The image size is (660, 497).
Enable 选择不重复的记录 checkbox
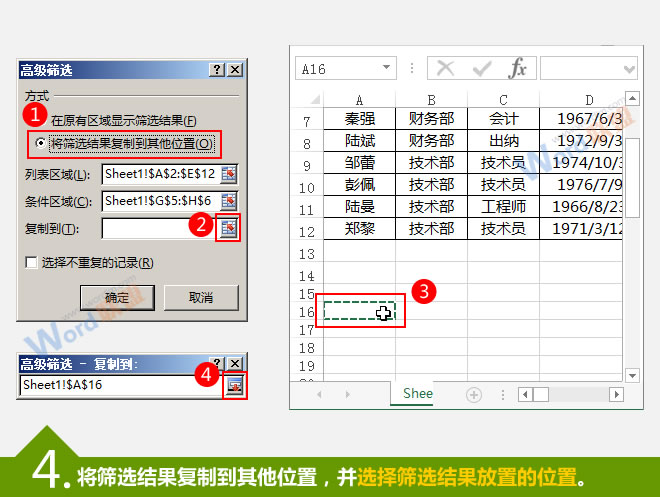click(x=31, y=262)
